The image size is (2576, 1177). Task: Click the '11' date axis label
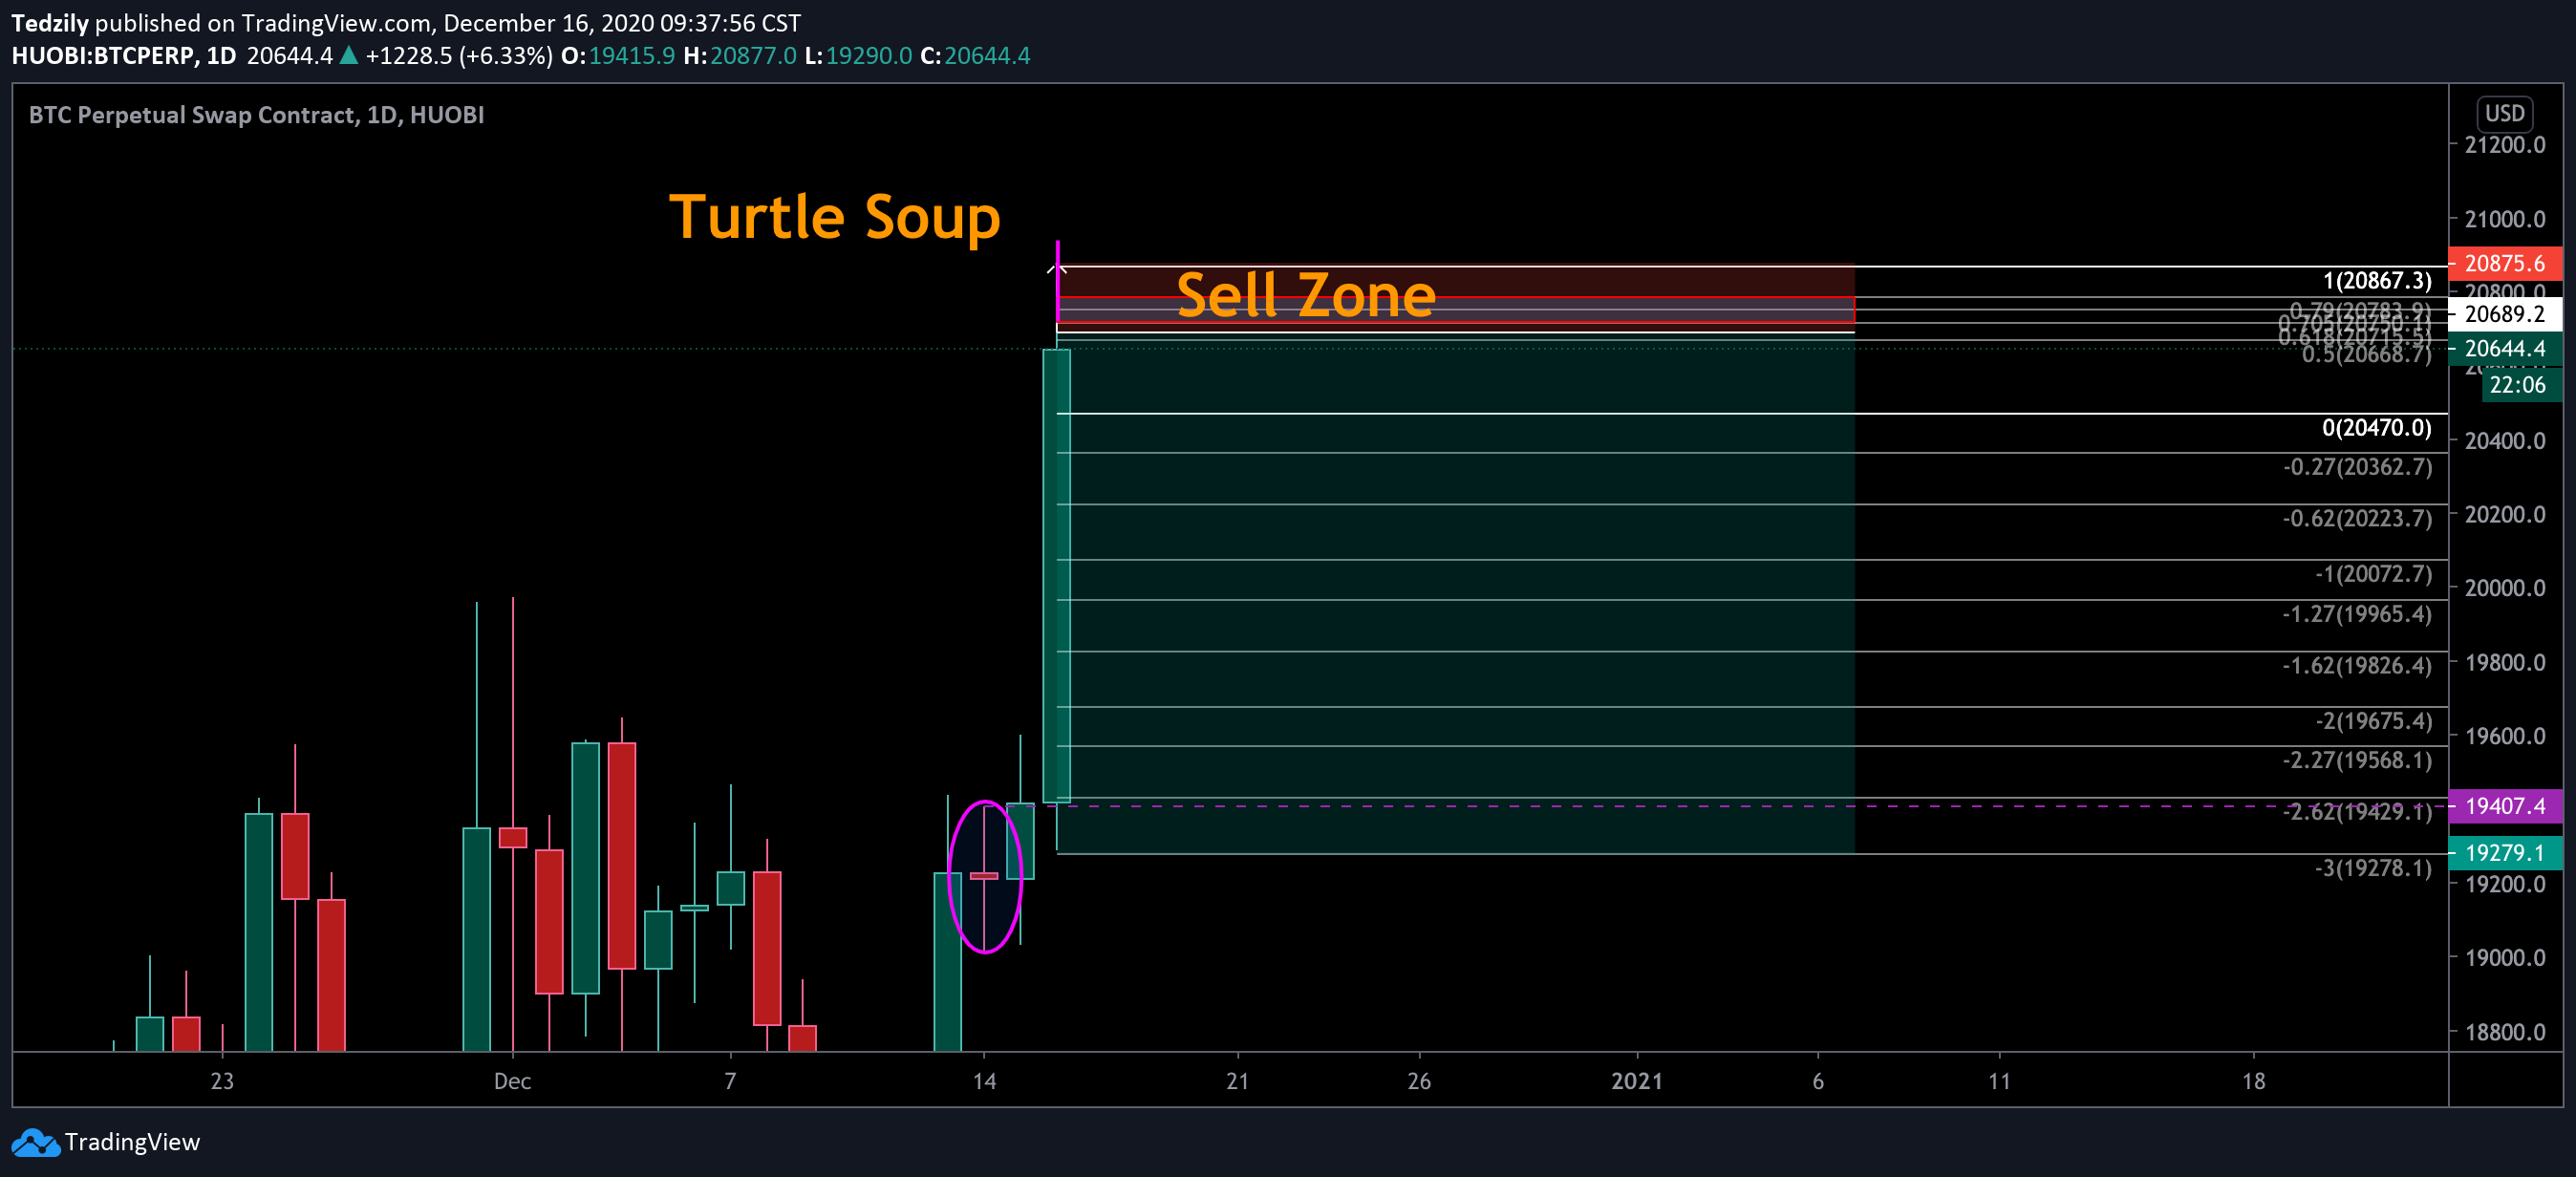(x=1999, y=1081)
